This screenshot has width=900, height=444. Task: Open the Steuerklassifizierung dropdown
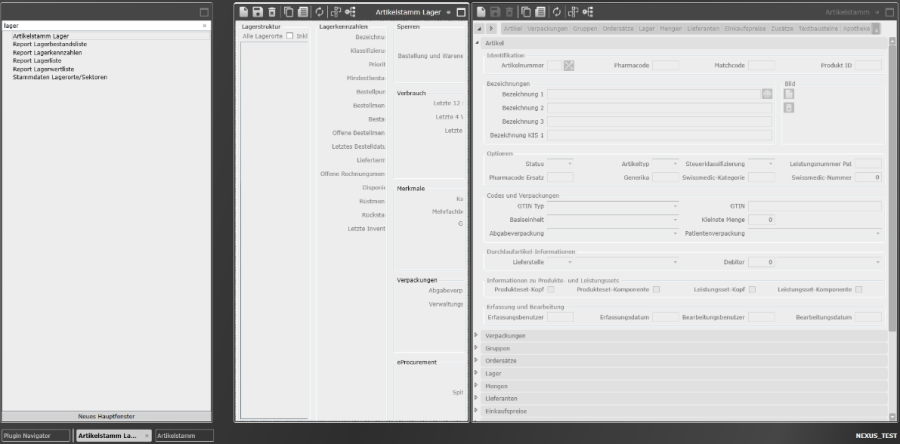(770, 164)
